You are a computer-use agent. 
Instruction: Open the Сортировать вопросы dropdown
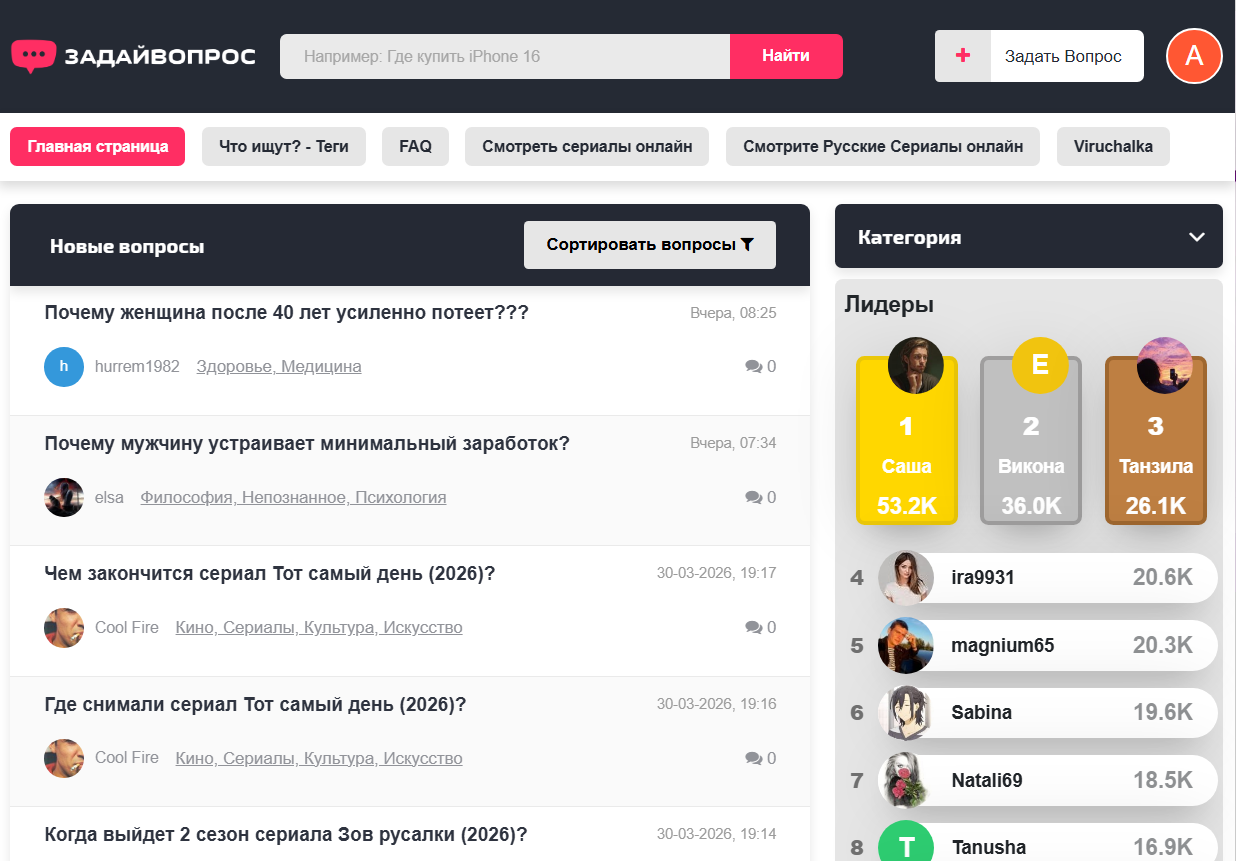tap(650, 245)
